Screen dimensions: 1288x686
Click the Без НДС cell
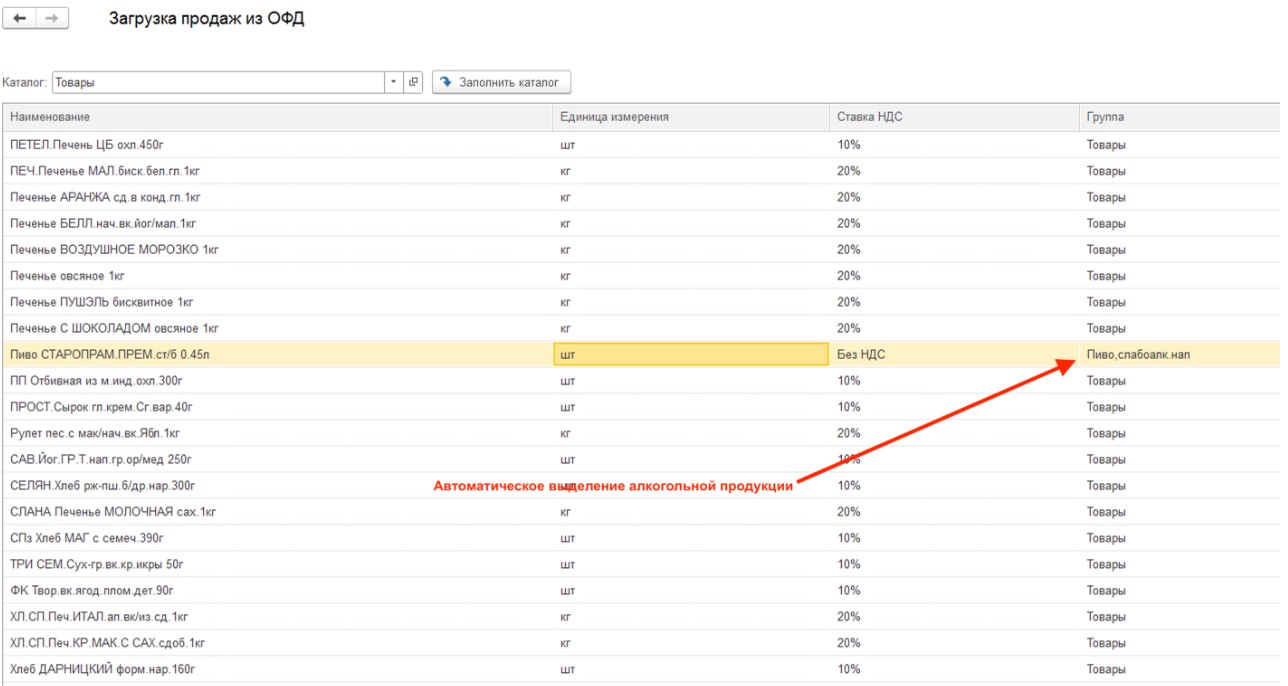(954, 354)
